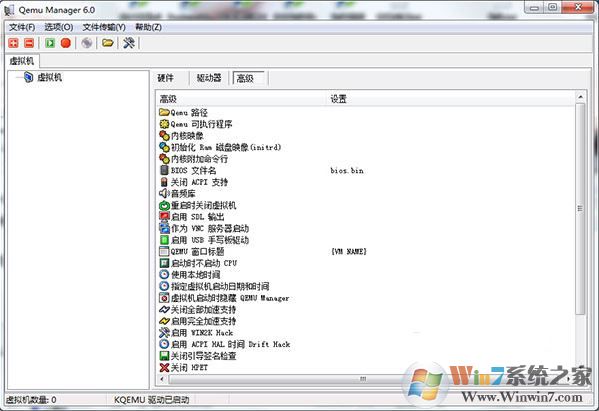Minimize the Qemu Manager window
The width and height of the screenshot is (599, 411).
click(x=534, y=8)
